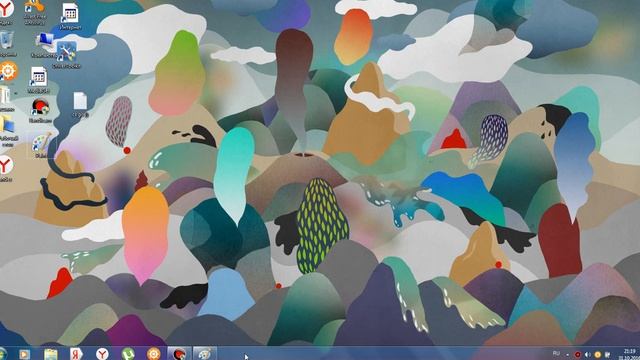Image resolution: width=640 pixels, height=360 pixels.
Task: Open the RU language indicator
Action: (x=556, y=353)
